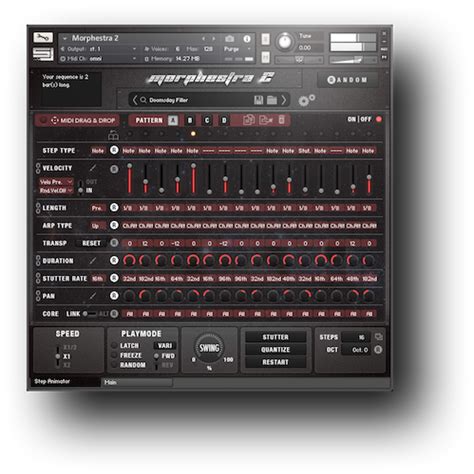
Task: Click the lock icon above Step Type
Action: pyautogui.click(x=113, y=135)
